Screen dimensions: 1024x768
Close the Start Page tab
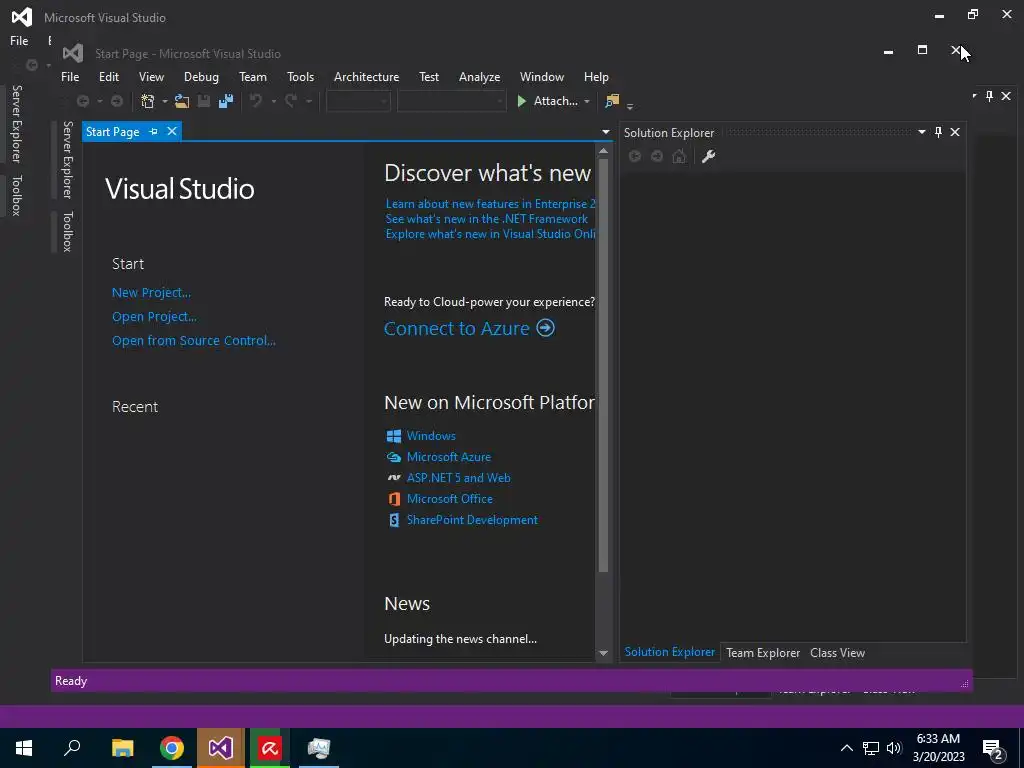pos(172,131)
